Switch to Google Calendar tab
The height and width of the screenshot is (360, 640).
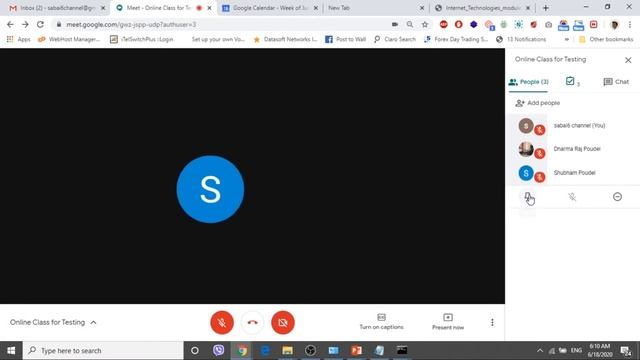(x=269, y=8)
